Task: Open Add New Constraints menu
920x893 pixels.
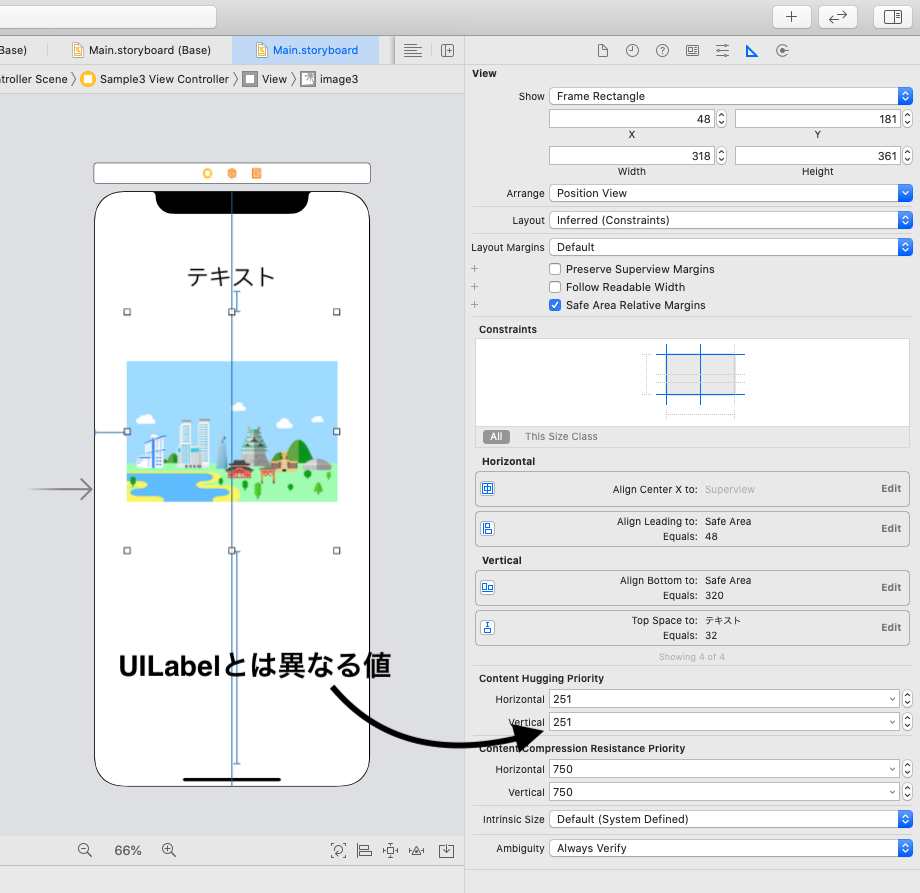Action: [x=390, y=851]
